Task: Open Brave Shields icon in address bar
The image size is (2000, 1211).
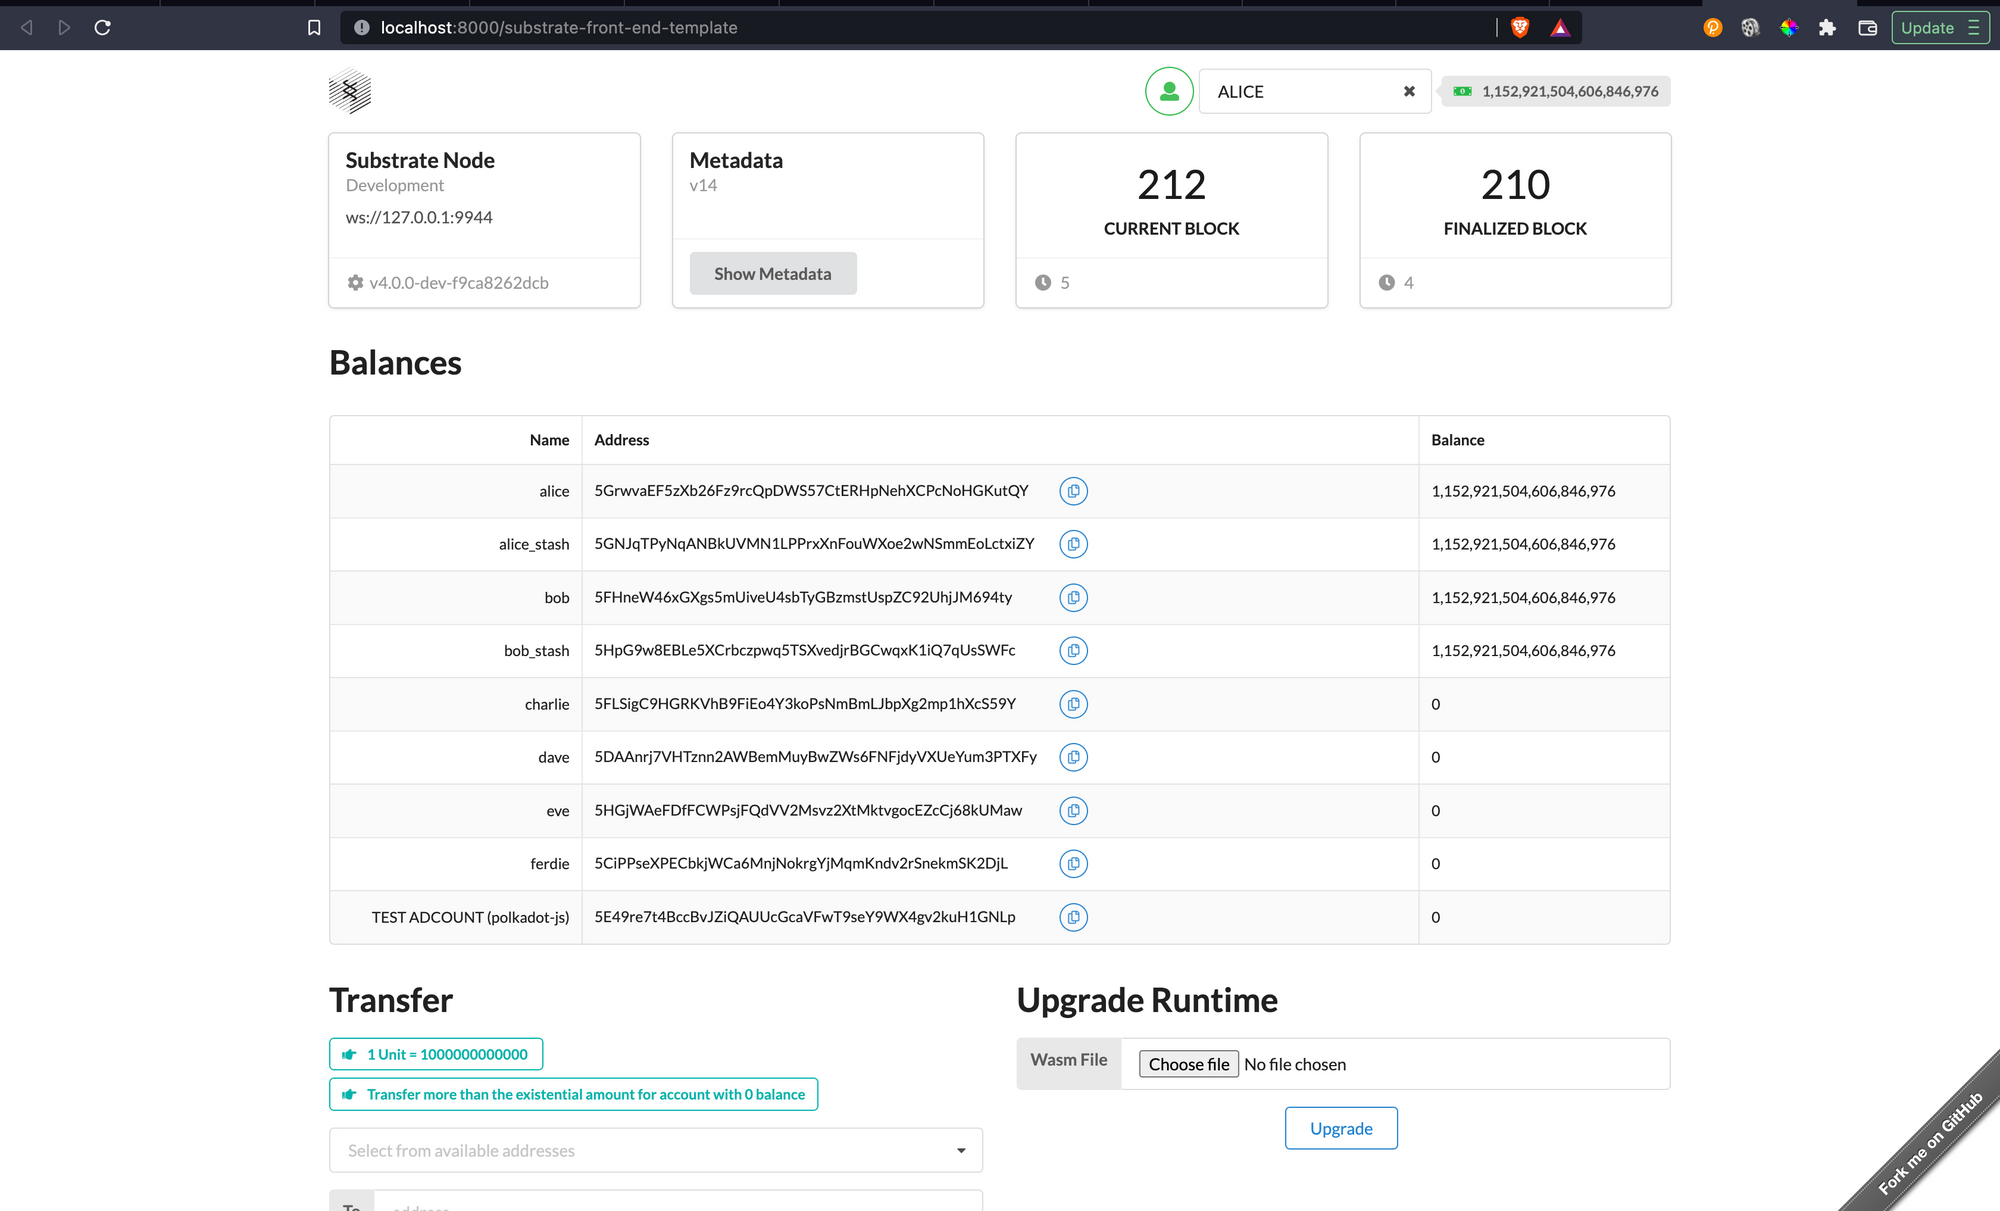Action: [x=1520, y=28]
